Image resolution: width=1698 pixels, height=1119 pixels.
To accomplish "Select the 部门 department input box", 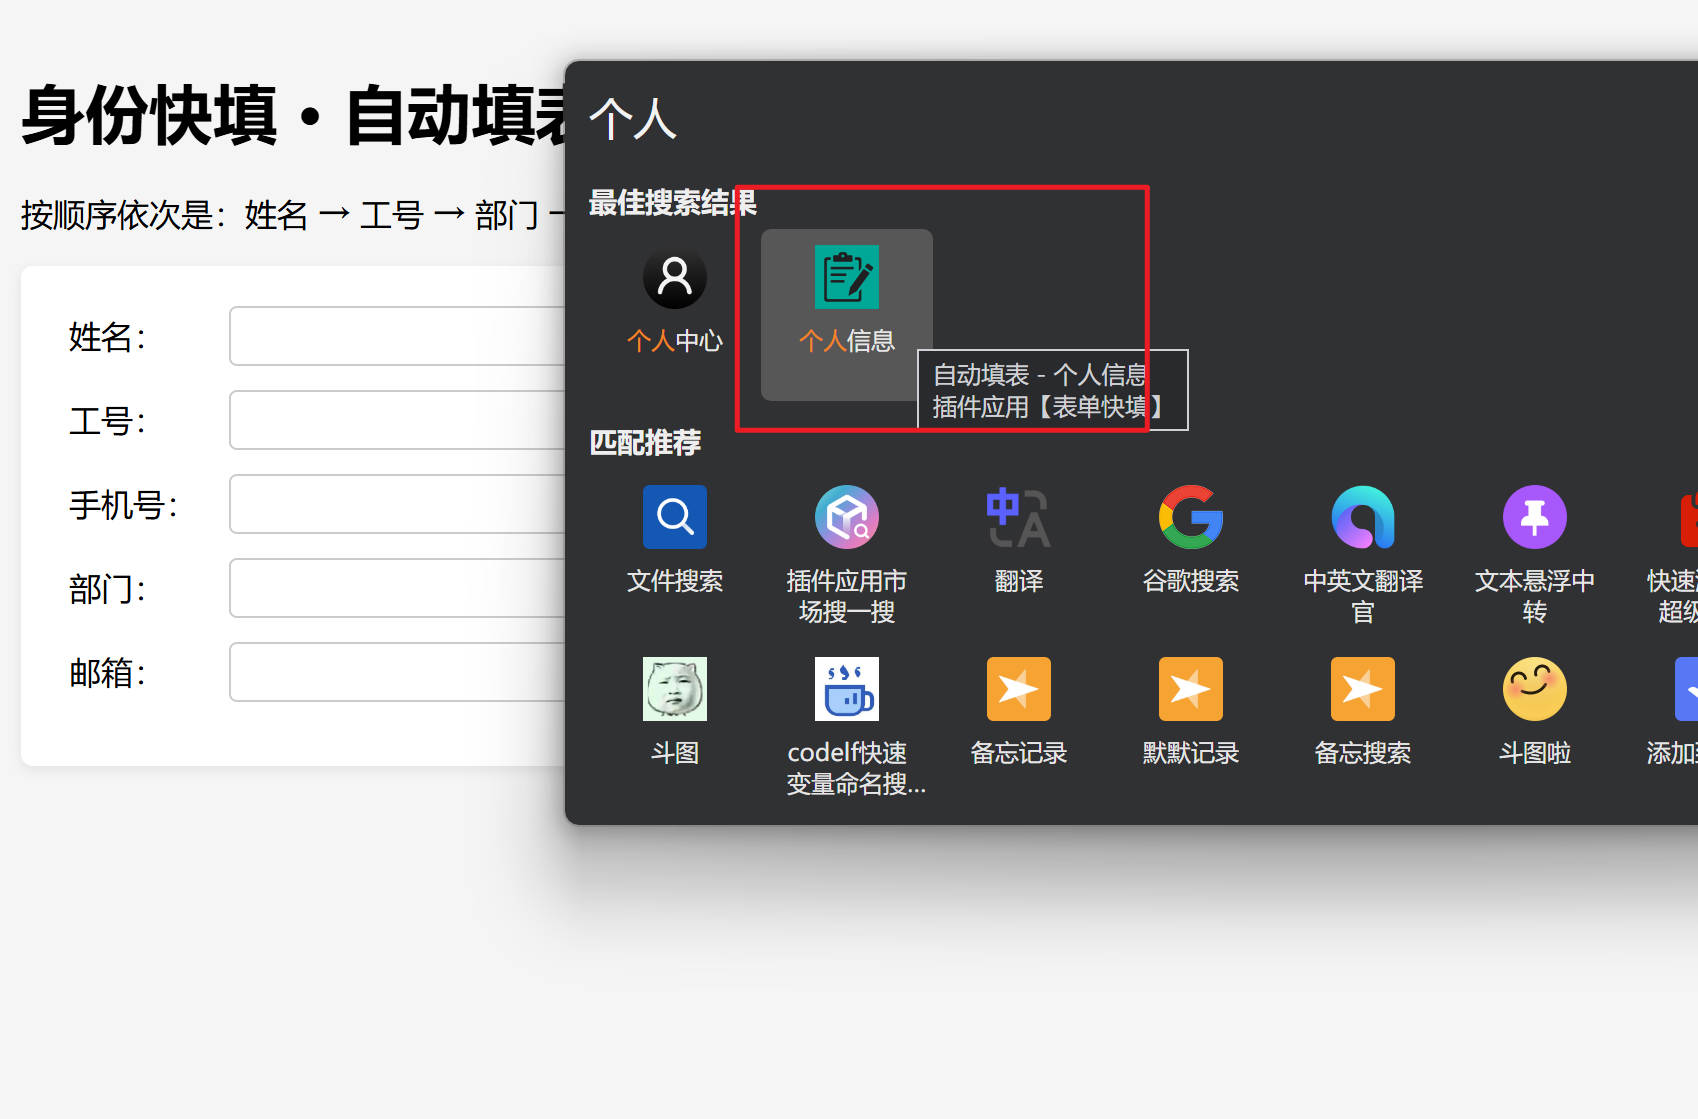I will coord(397,589).
